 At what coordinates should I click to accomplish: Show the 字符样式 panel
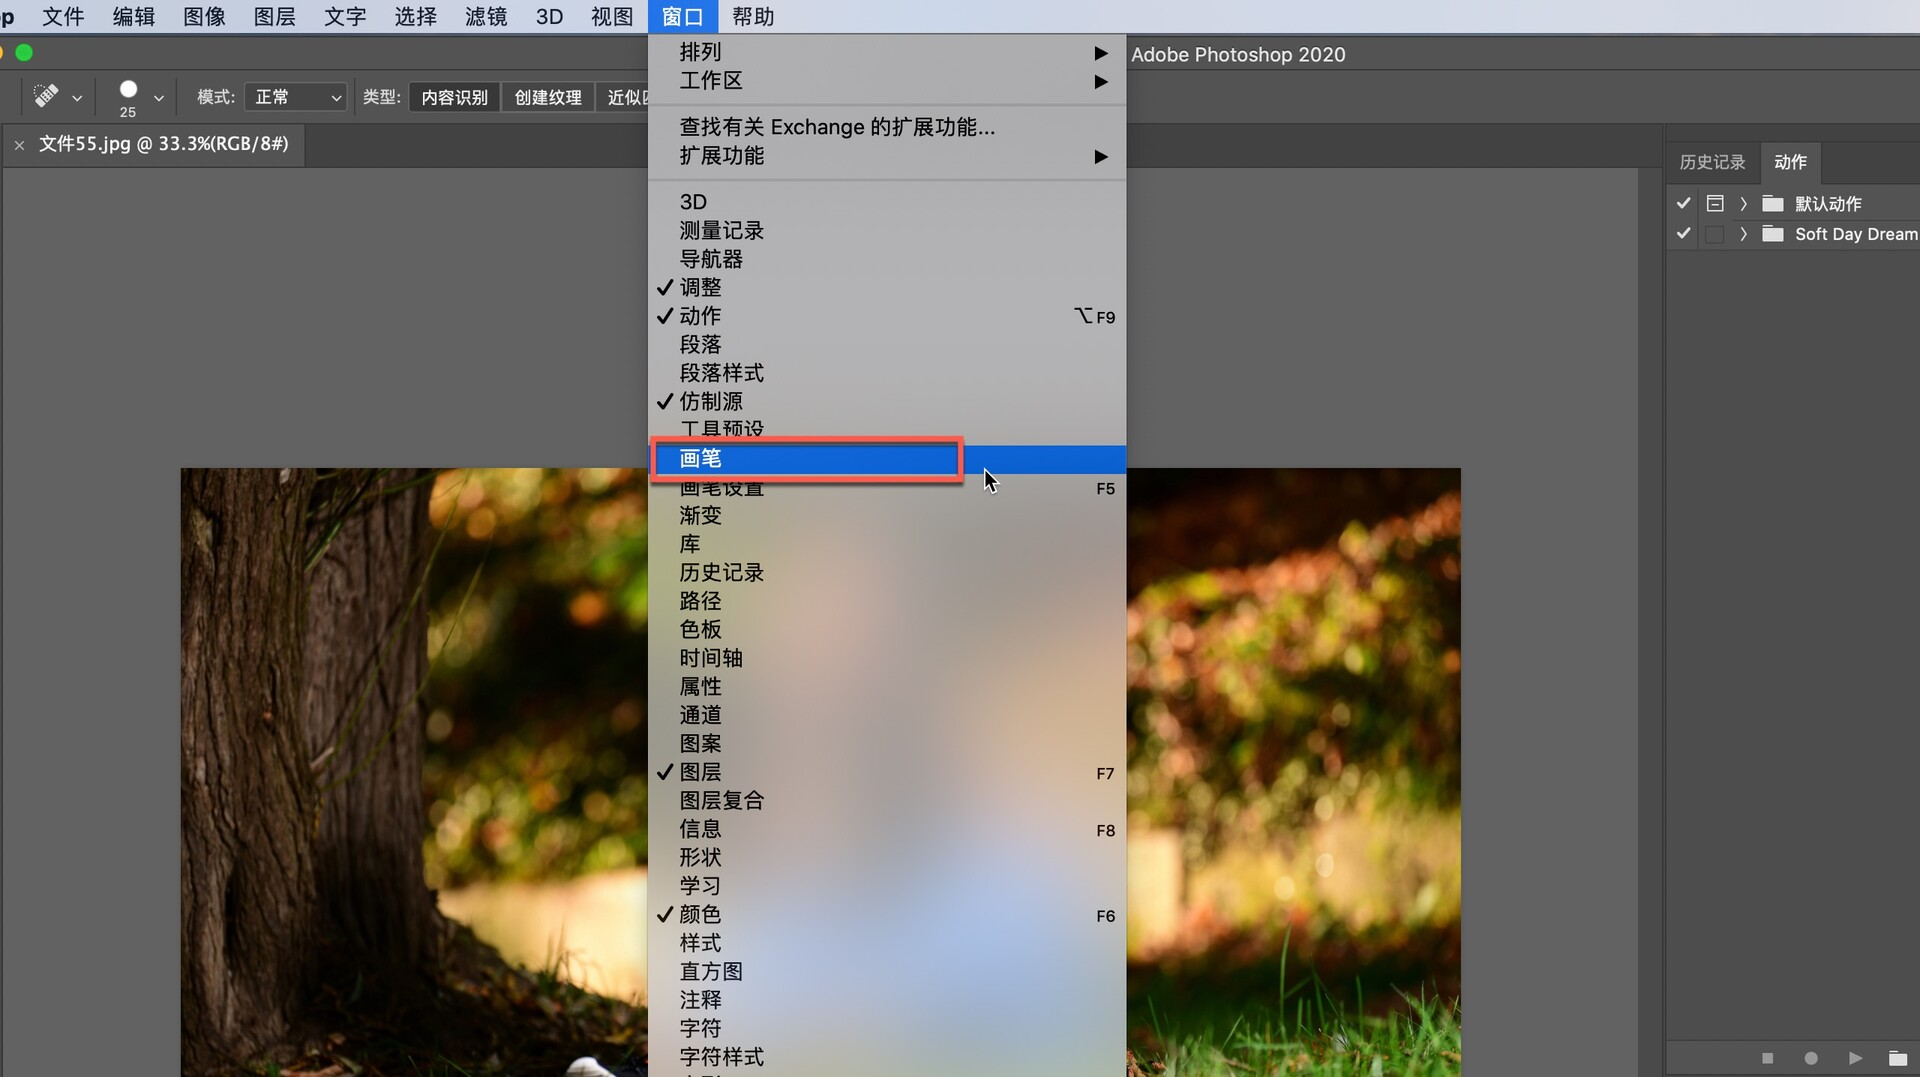point(887,1057)
